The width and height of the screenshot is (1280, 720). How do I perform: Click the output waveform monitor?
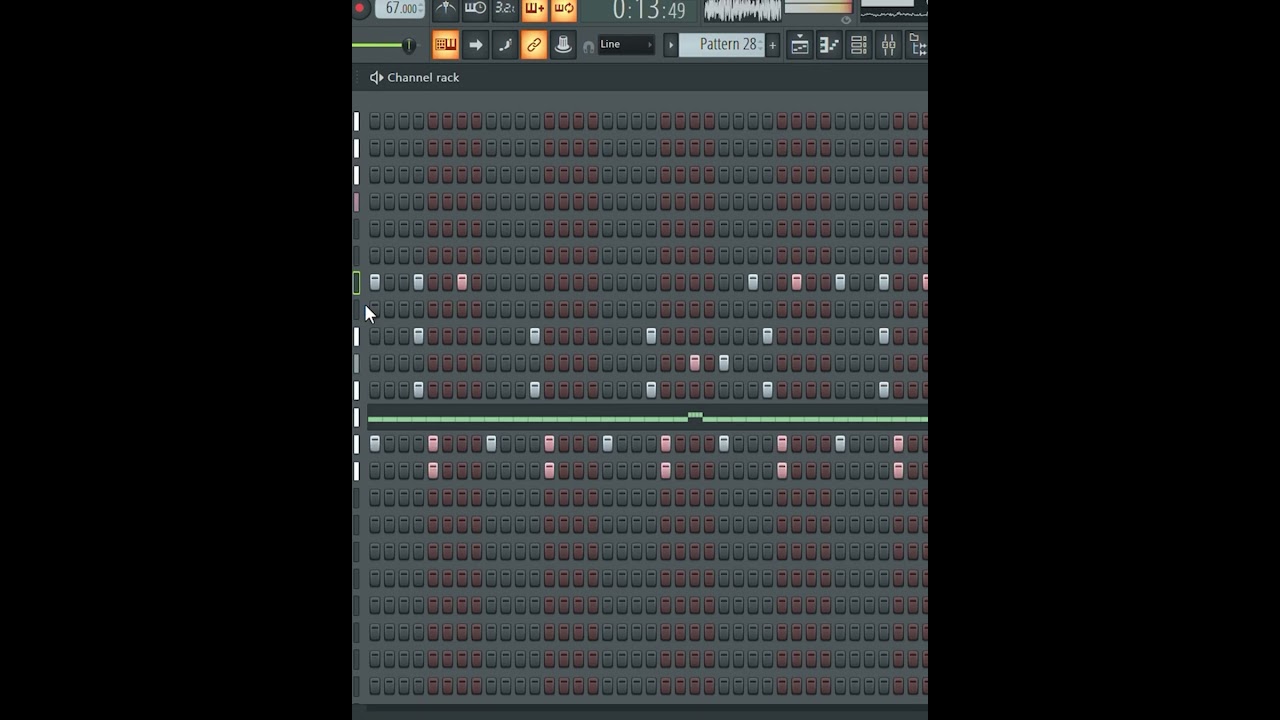click(x=743, y=11)
